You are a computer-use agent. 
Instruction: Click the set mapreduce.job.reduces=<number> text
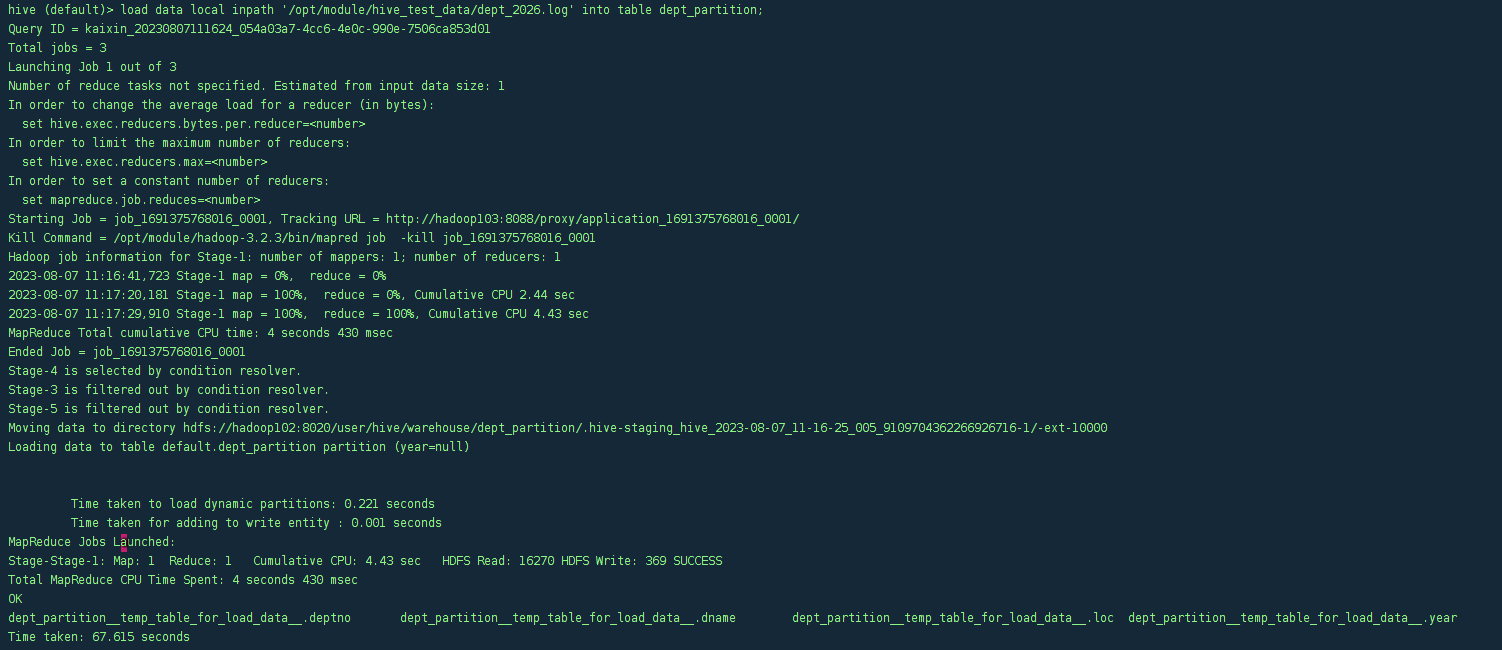pyautogui.click(x=141, y=200)
